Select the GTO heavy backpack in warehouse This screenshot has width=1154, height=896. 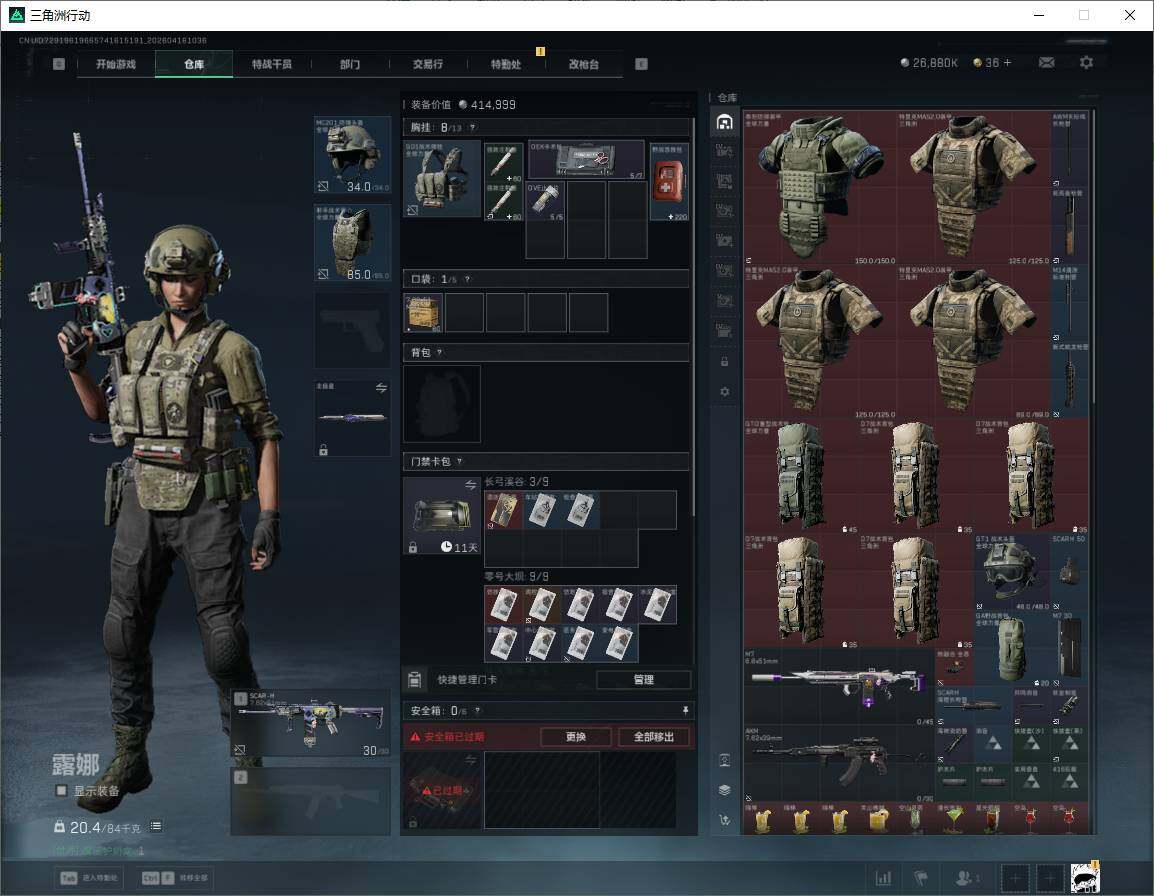coord(801,476)
